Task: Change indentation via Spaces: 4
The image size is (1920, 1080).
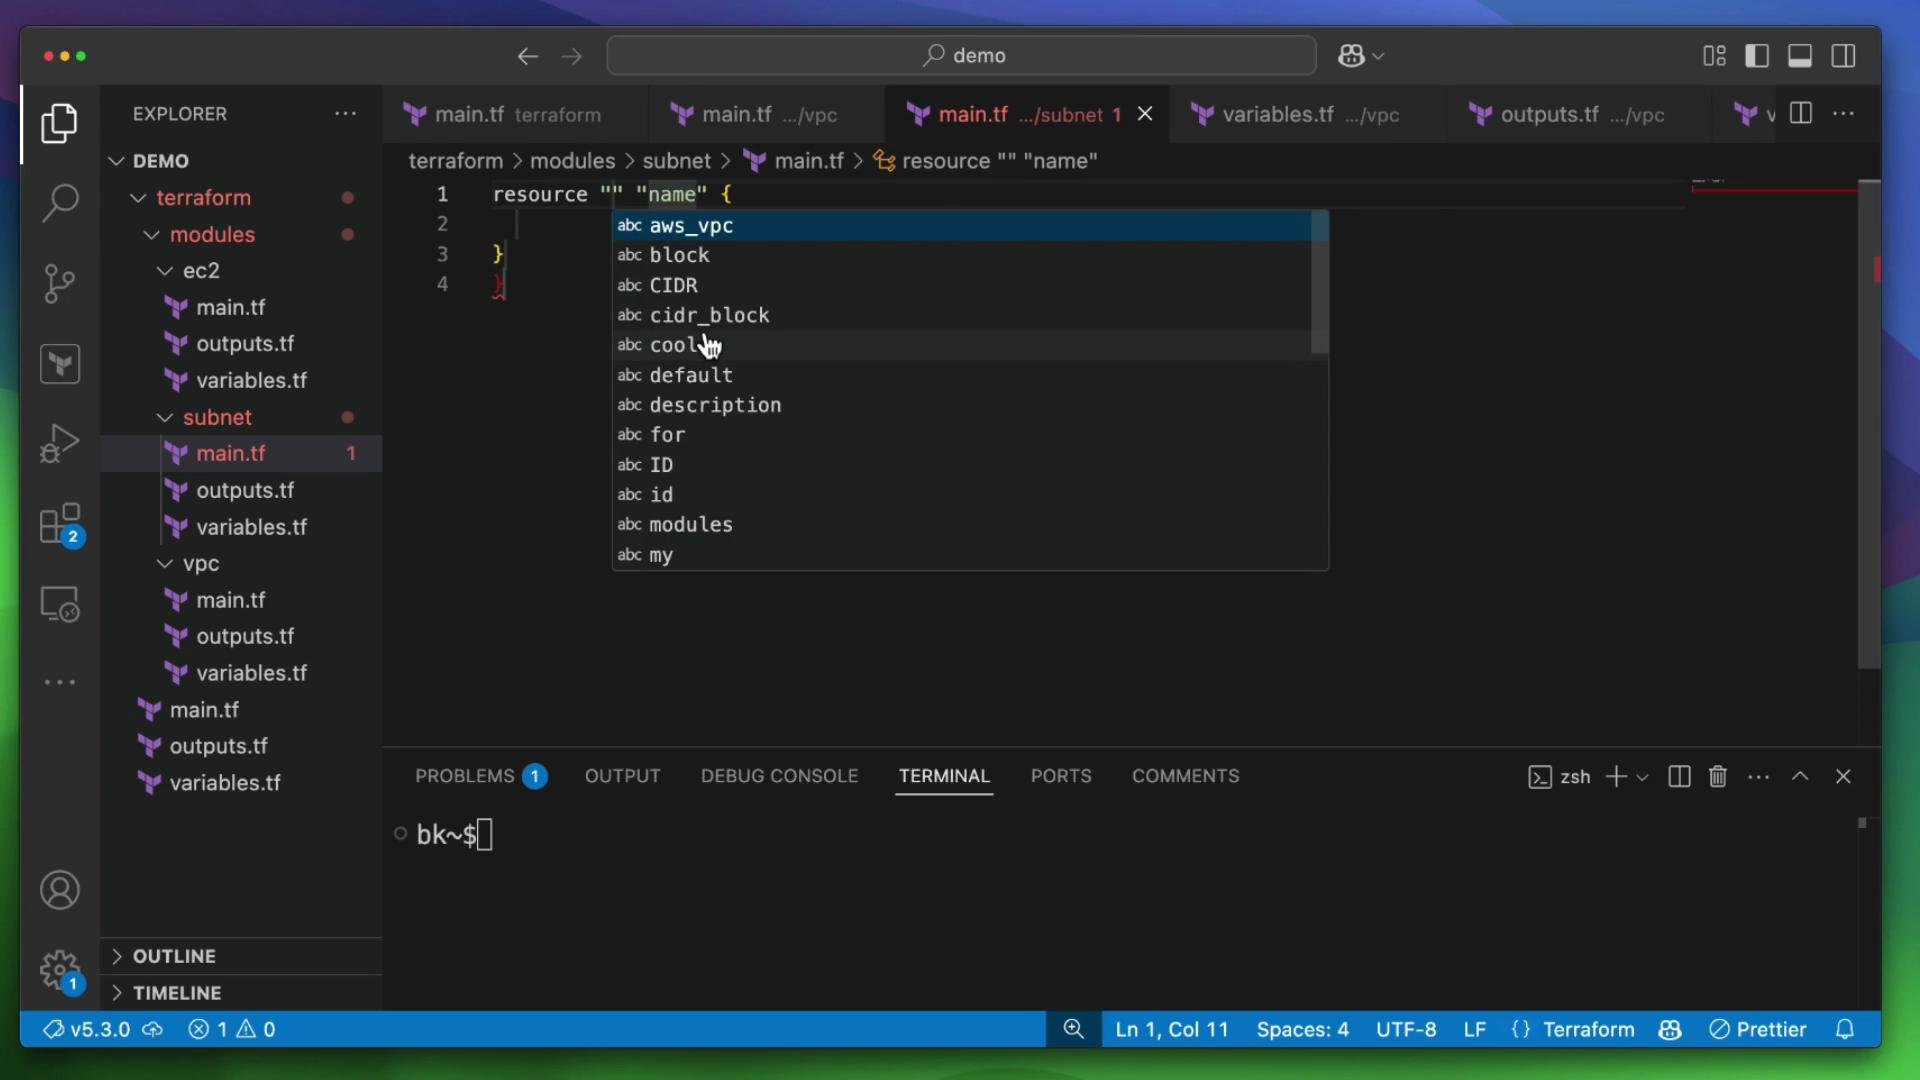Action: [x=1302, y=1029]
